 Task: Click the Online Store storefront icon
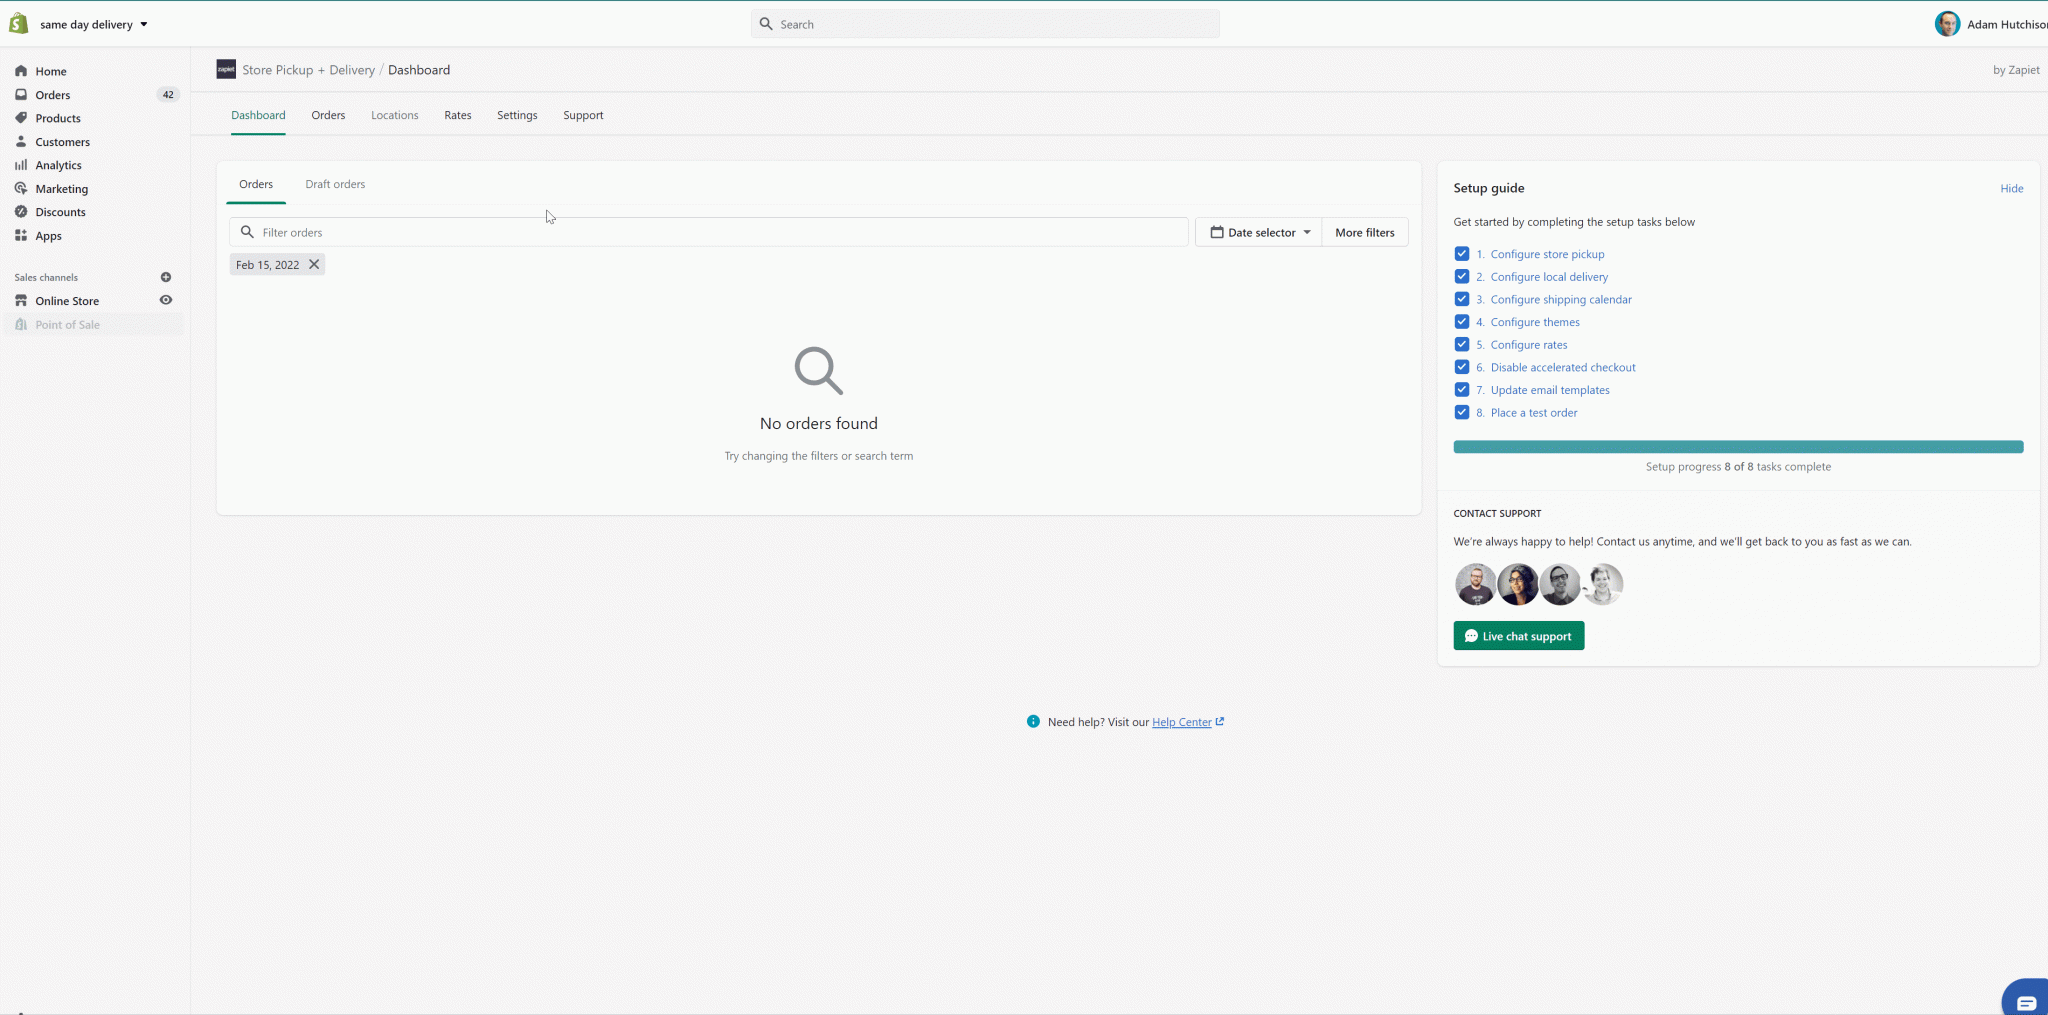point(21,301)
